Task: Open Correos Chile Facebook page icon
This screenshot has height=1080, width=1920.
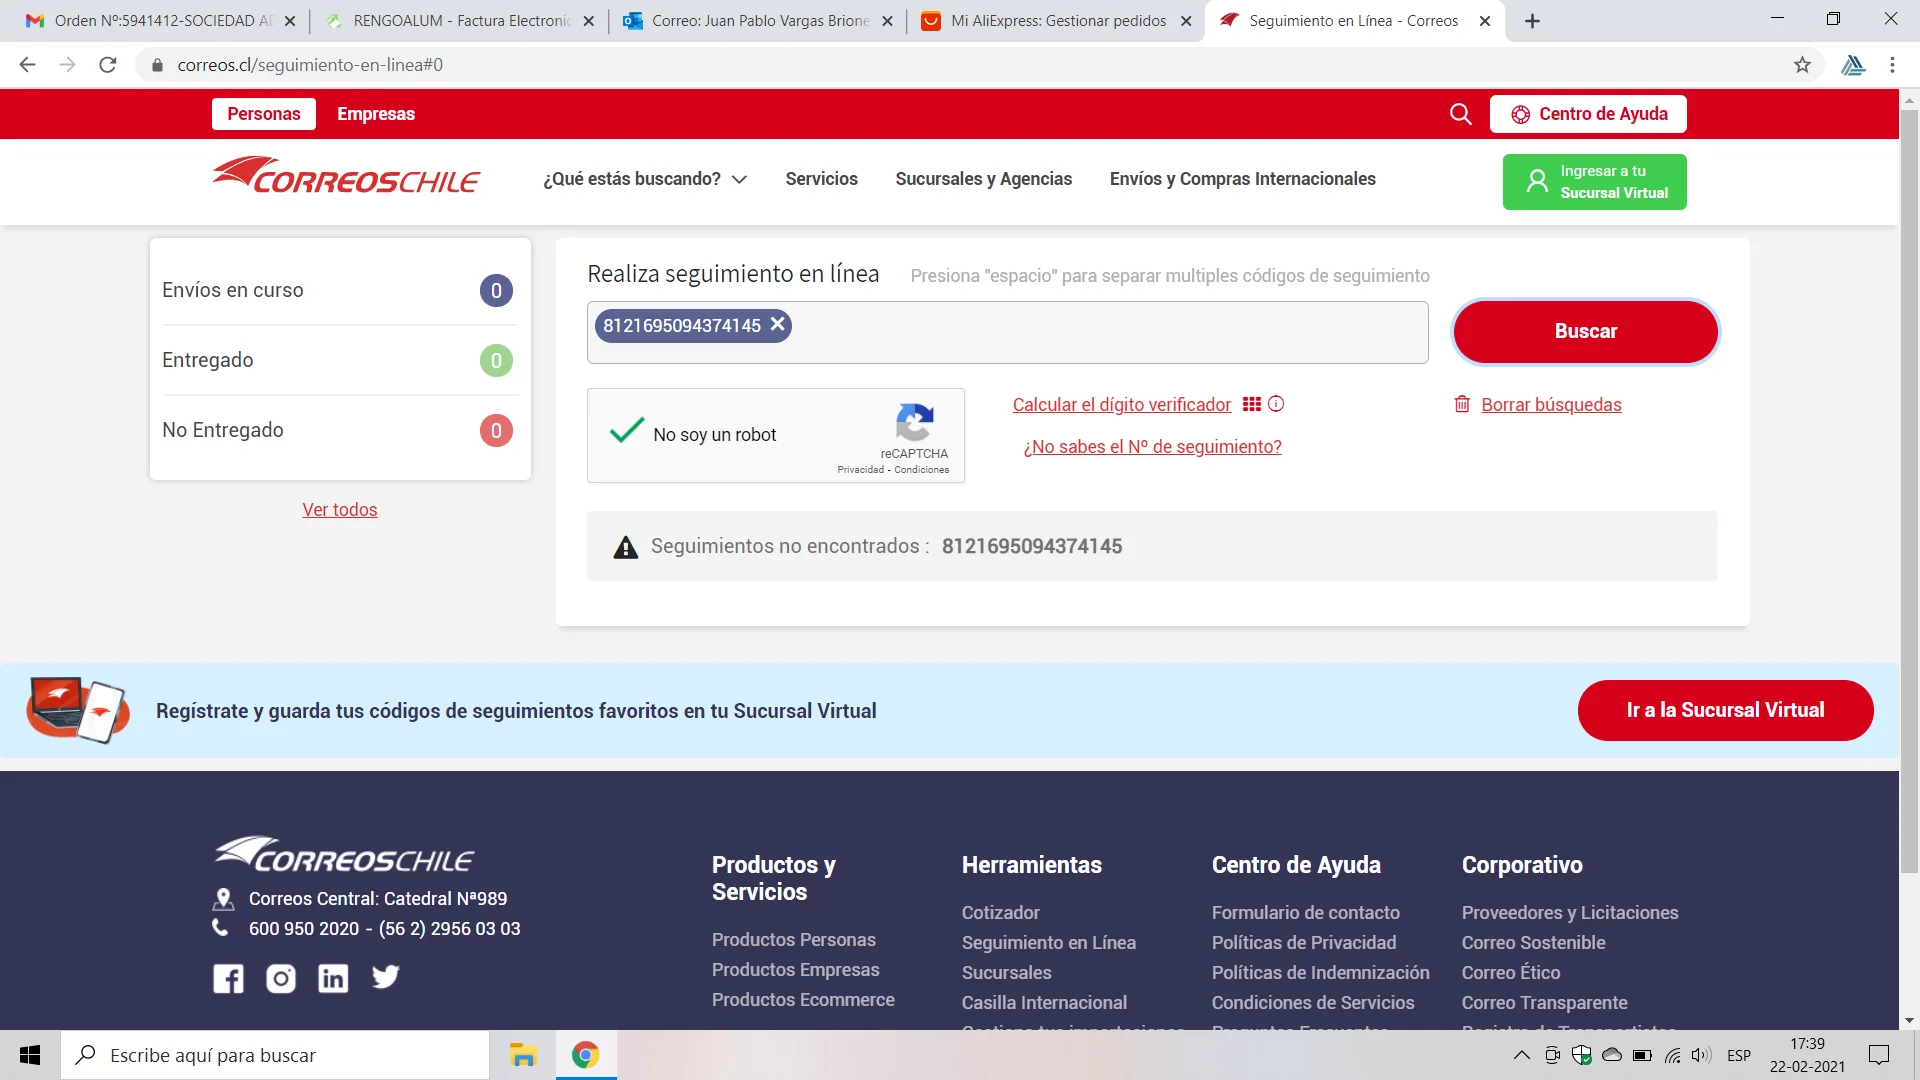Action: pos(228,978)
